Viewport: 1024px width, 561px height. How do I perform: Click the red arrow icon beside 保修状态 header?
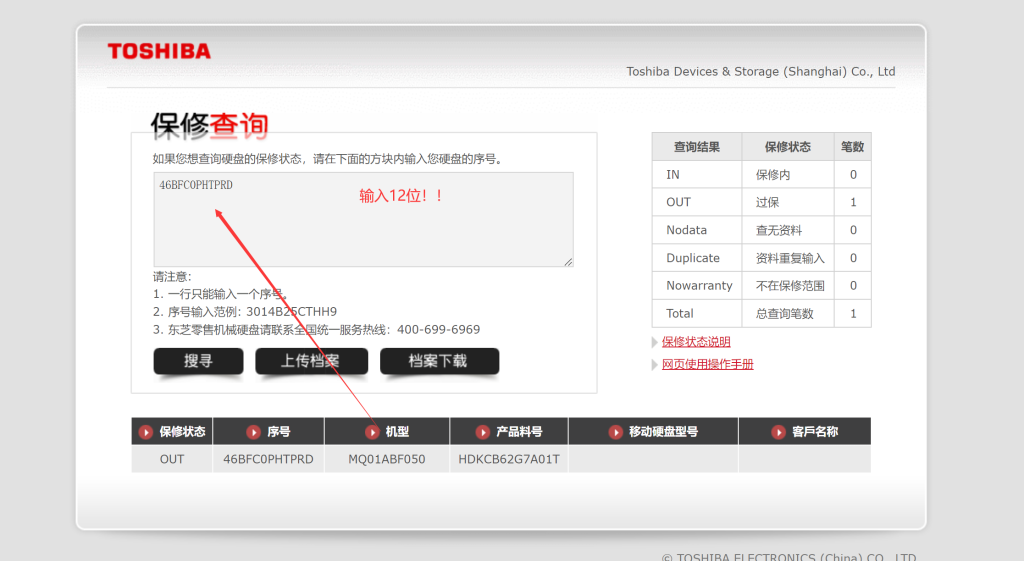click(146, 432)
